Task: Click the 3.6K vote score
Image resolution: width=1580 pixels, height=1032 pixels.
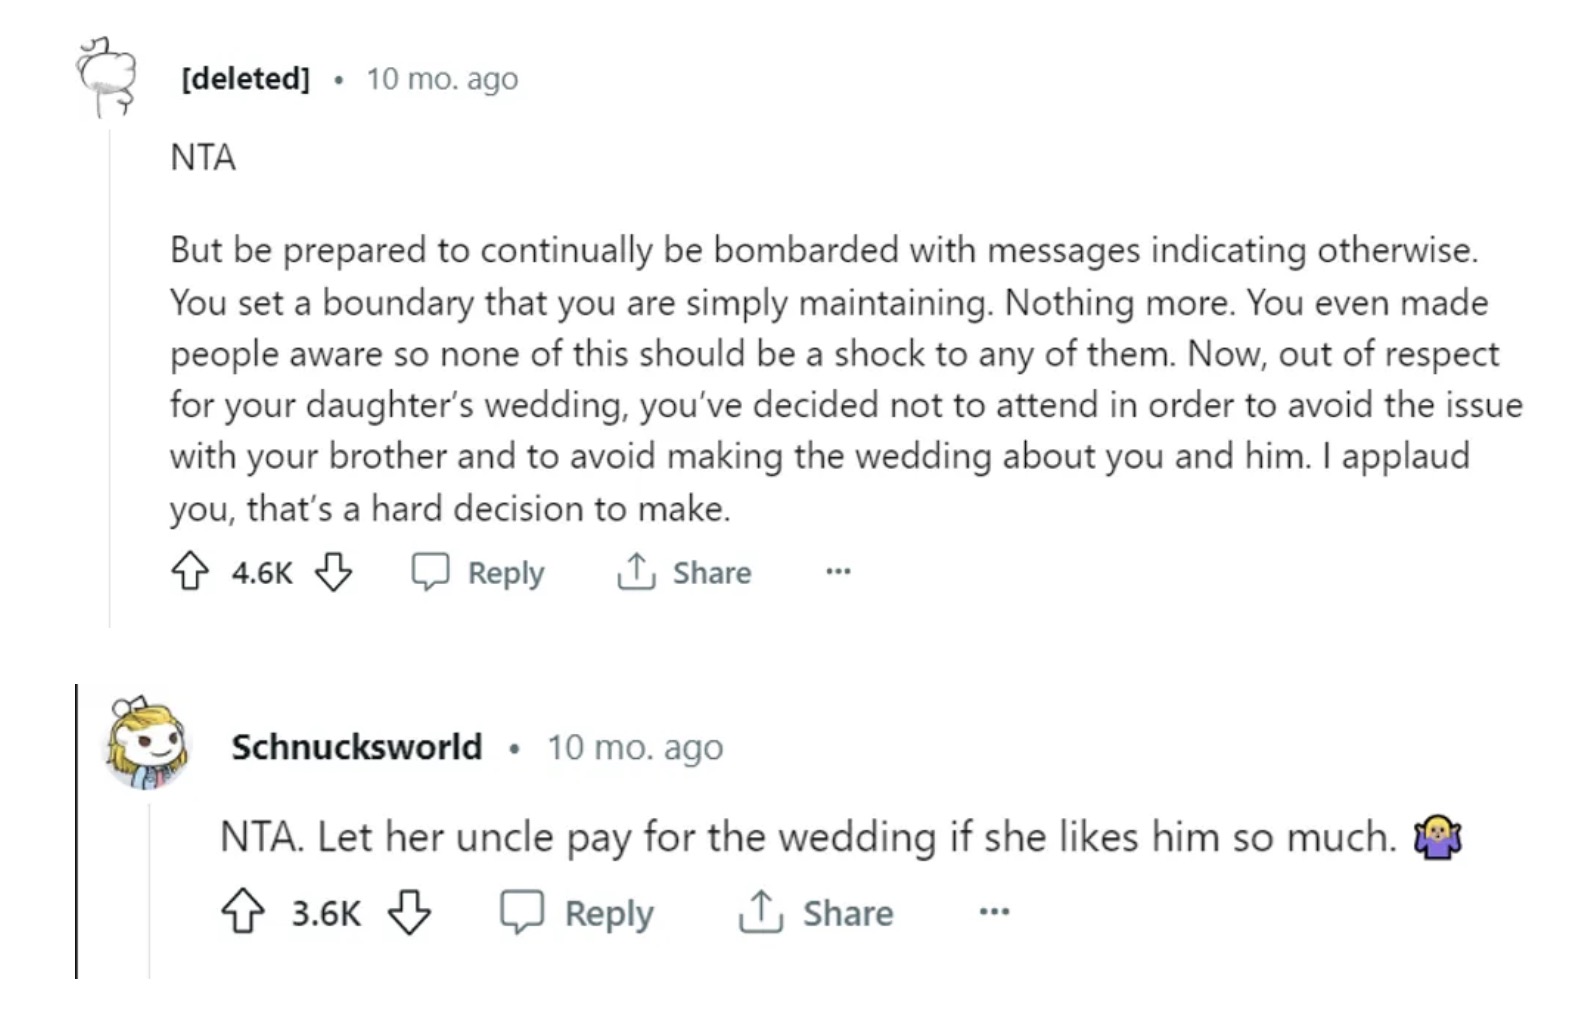Action: tap(326, 913)
